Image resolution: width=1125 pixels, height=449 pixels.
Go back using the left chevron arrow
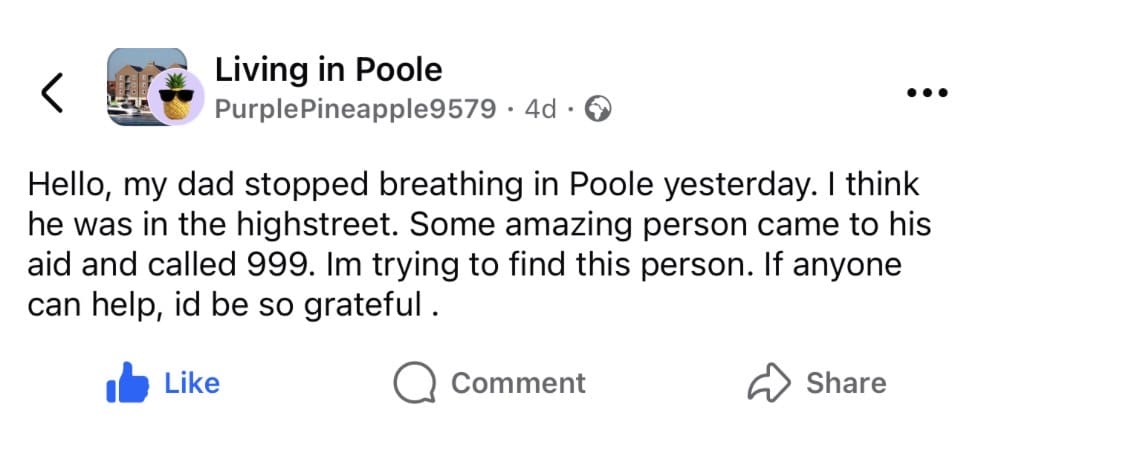(x=52, y=92)
